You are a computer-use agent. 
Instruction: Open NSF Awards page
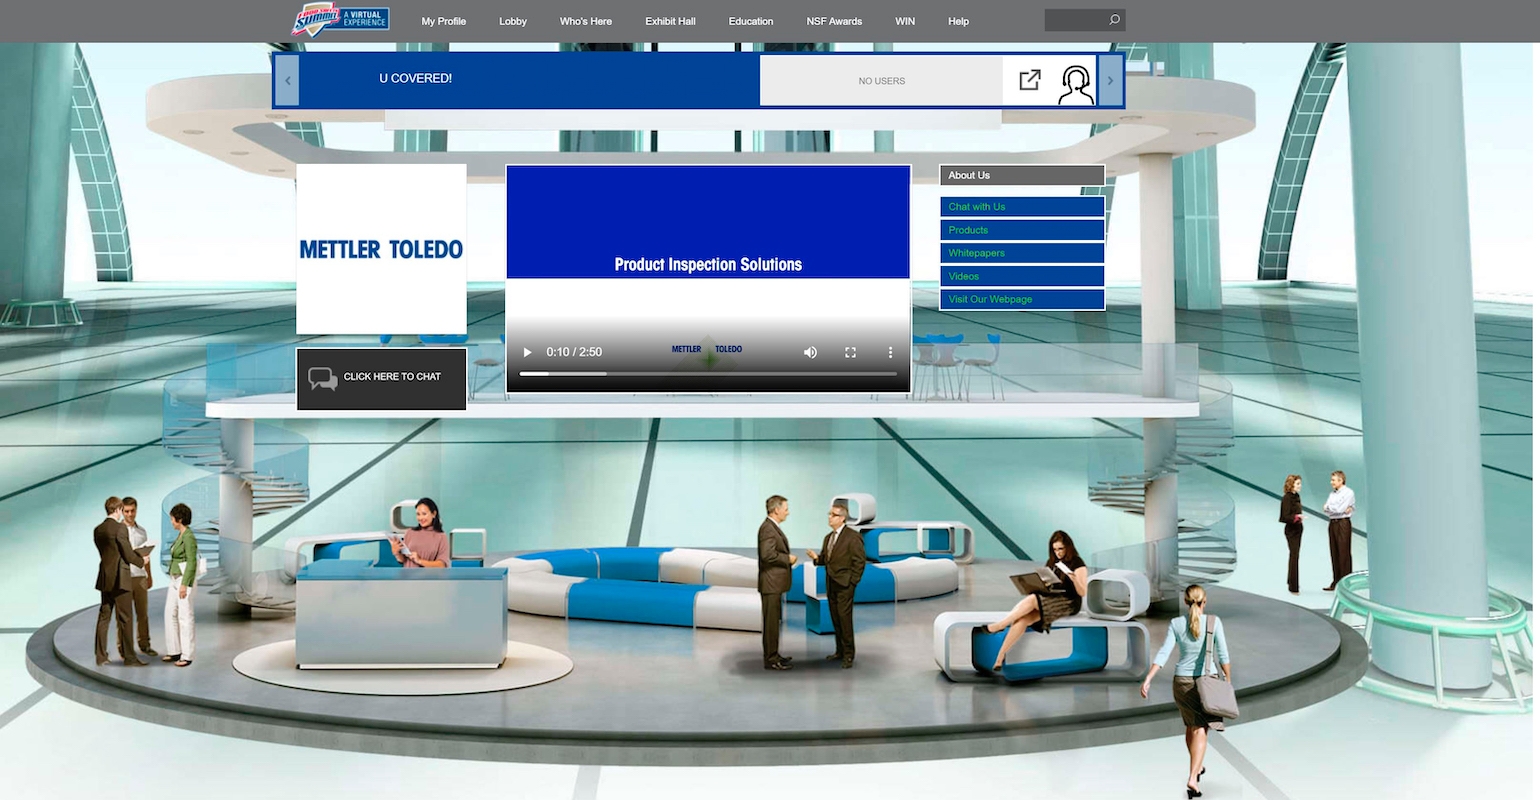tap(834, 21)
